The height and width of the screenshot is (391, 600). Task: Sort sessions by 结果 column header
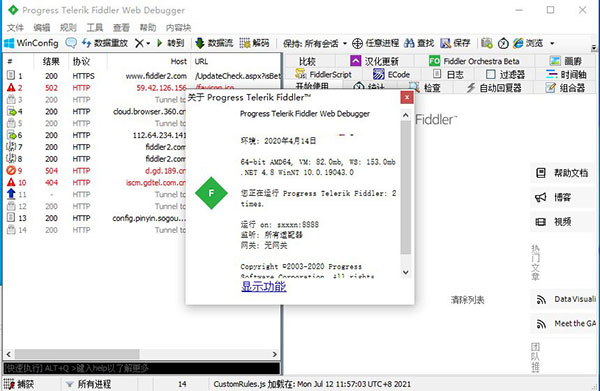(51, 61)
